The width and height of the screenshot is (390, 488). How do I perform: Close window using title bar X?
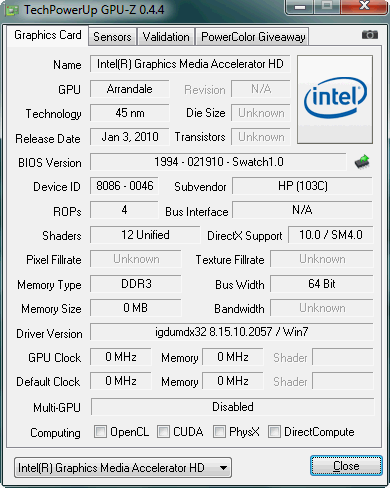[x=364, y=6]
